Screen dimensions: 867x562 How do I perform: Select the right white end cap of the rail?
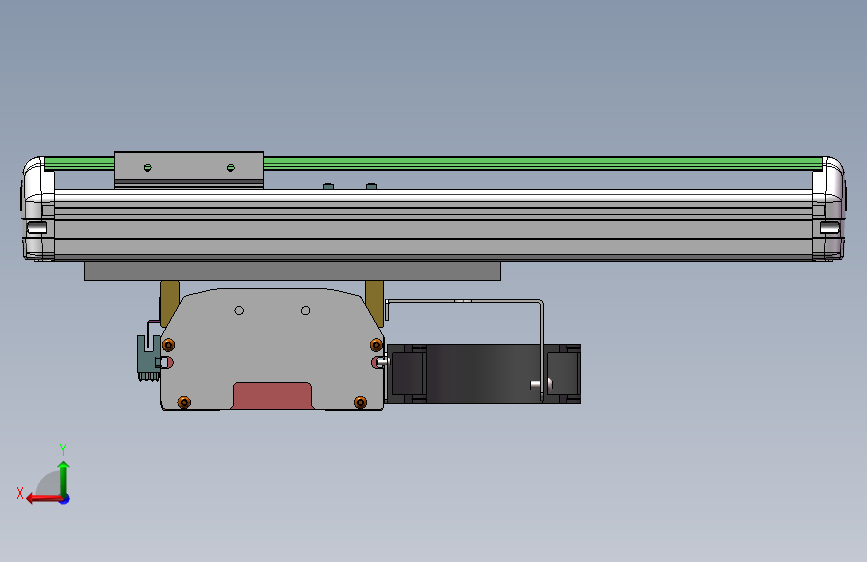click(x=828, y=208)
